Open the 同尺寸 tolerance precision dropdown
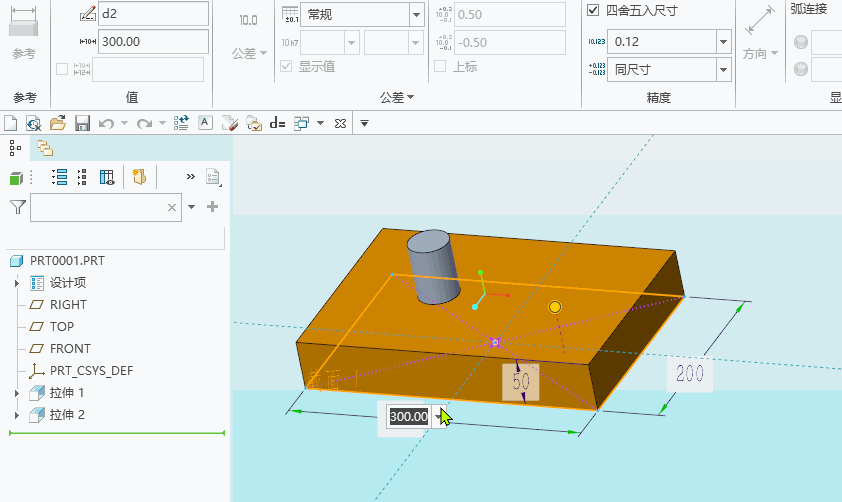 click(723, 70)
